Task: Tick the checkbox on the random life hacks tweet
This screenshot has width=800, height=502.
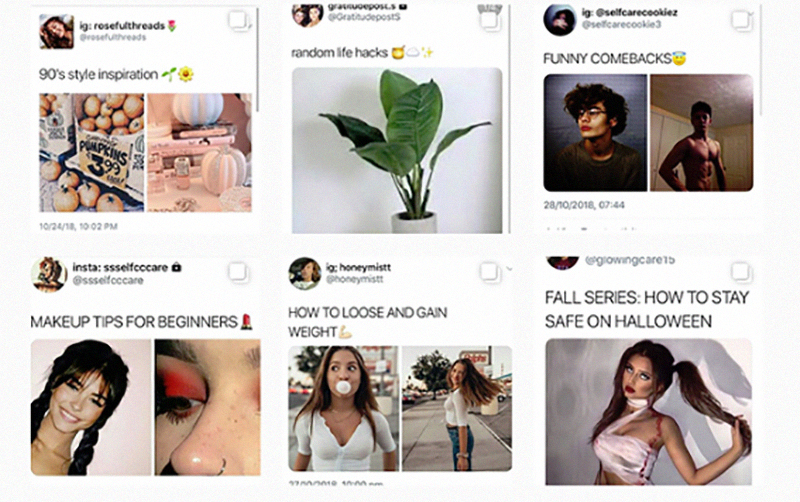Action: point(489,20)
